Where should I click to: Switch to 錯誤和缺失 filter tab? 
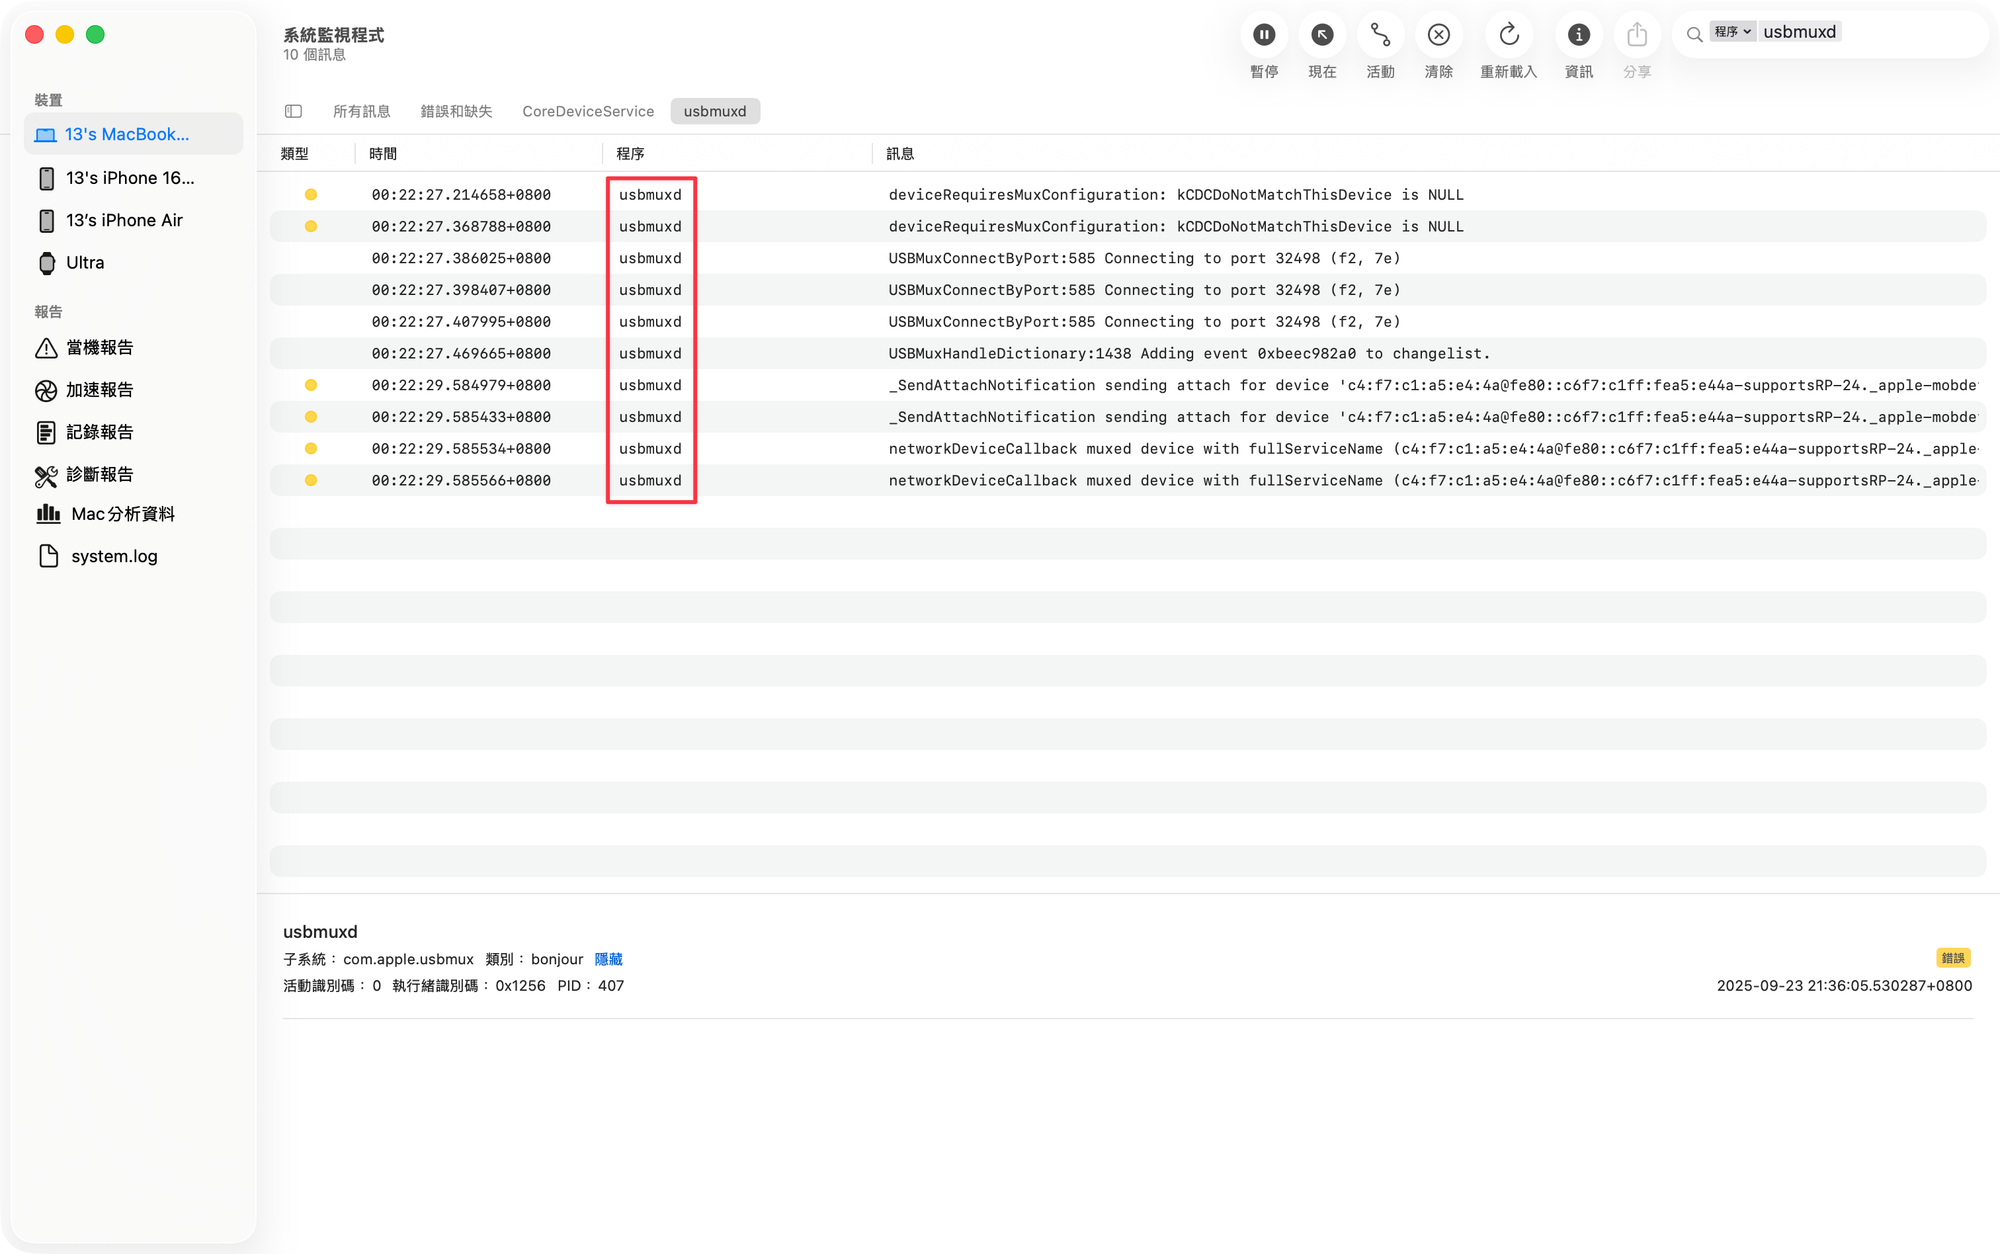click(x=456, y=111)
